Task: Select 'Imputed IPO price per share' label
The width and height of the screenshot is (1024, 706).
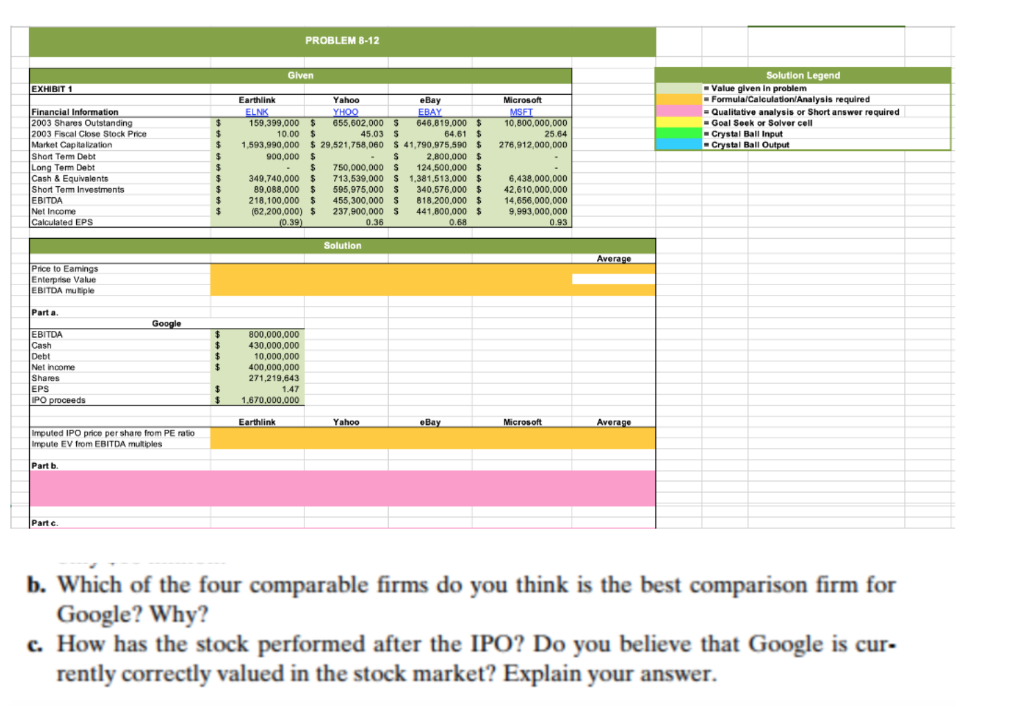Action: (x=113, y=433)
